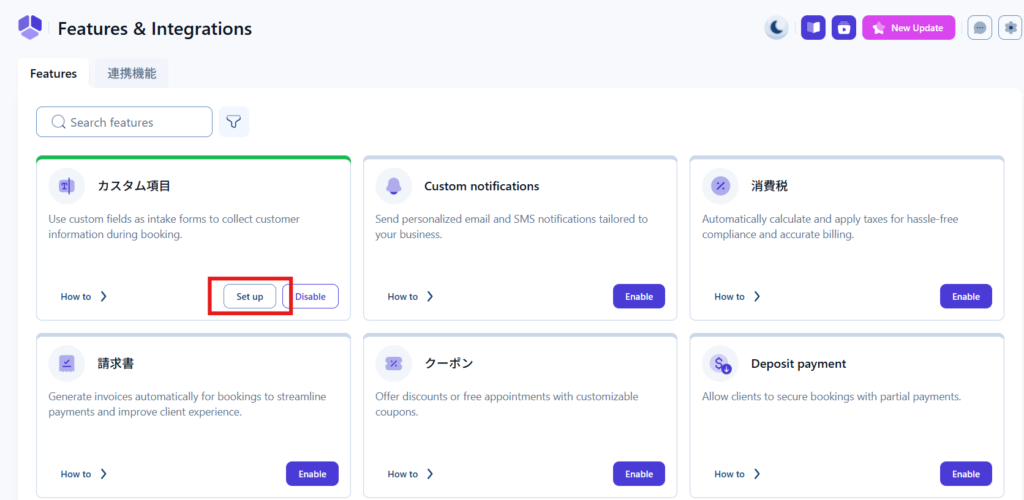Image resolution: width=1024 pixels, height=500 pixels.
Task: Toggle dark mode moon icon
Action: pos(777,28)
